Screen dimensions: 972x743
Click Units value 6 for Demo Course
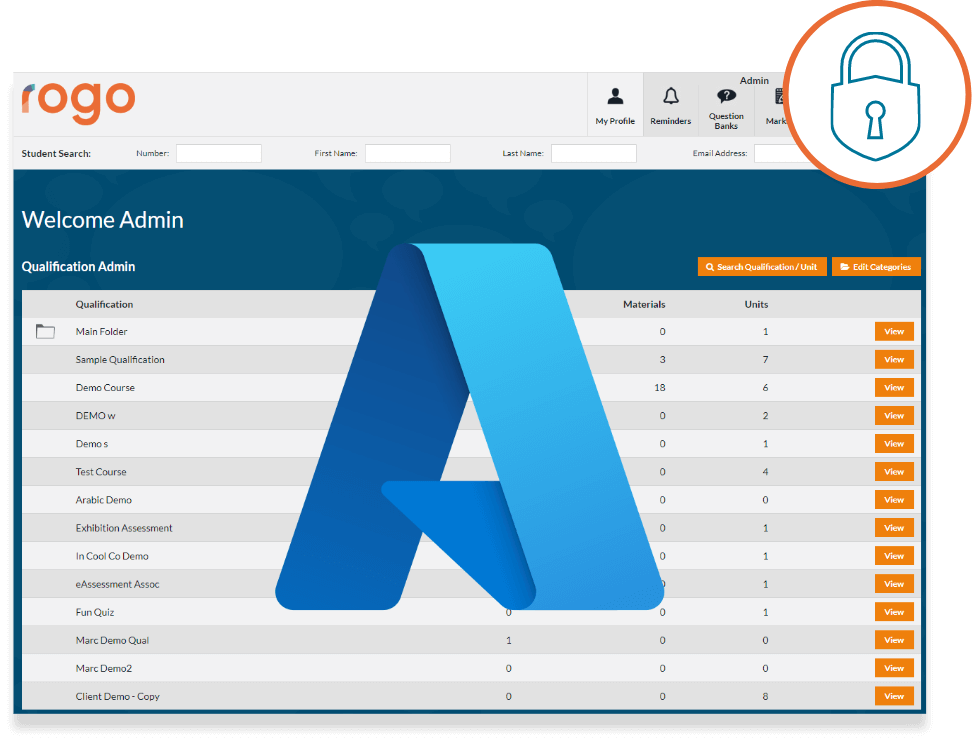[766, 387]
